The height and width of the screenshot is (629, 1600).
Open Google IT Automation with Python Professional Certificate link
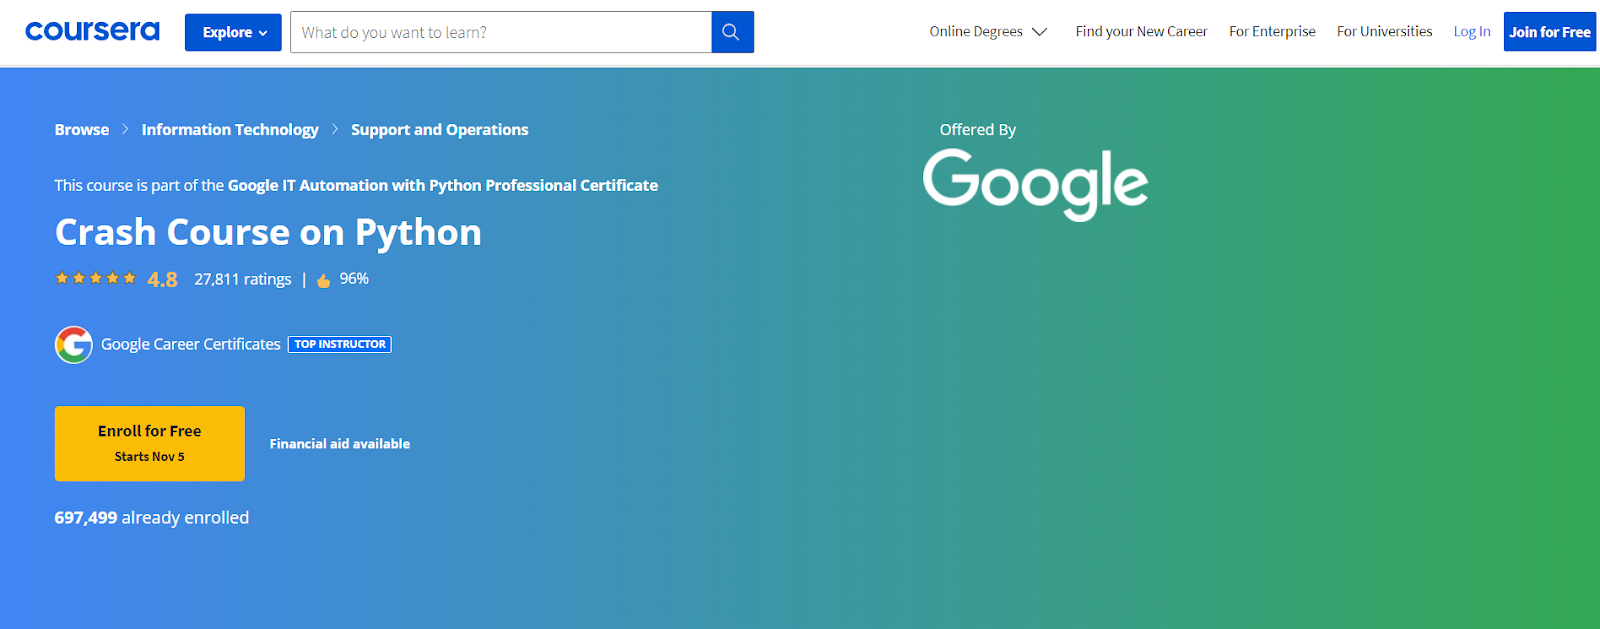(443, 185)
